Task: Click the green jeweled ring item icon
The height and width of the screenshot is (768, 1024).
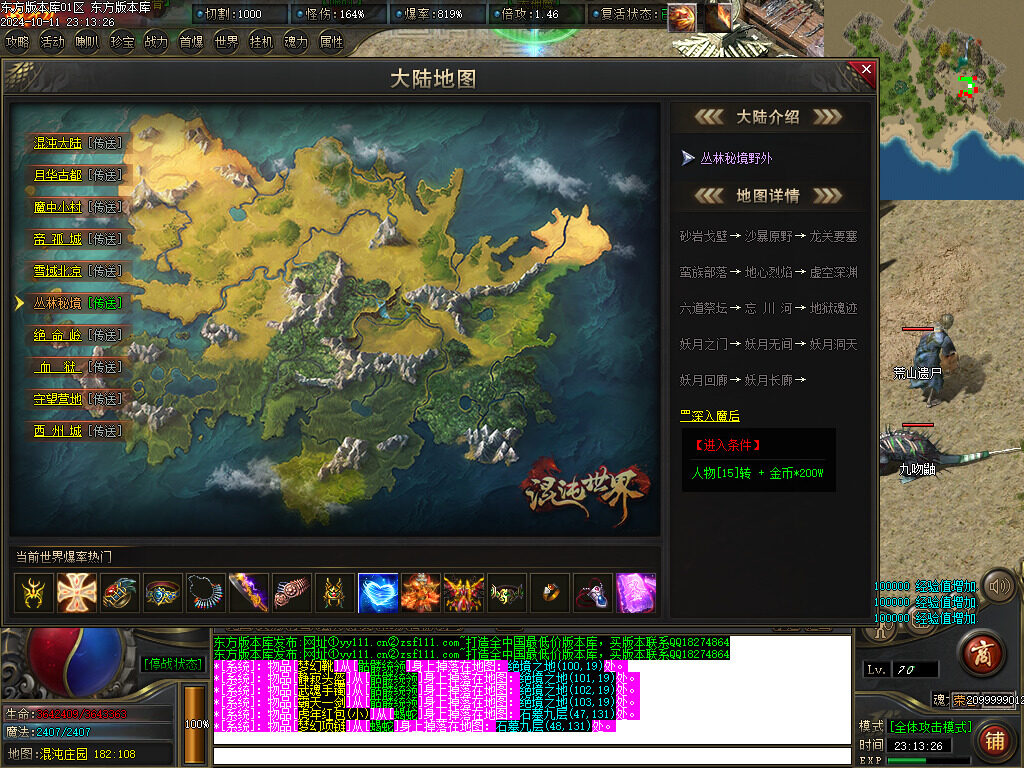Action: (120, 593)
